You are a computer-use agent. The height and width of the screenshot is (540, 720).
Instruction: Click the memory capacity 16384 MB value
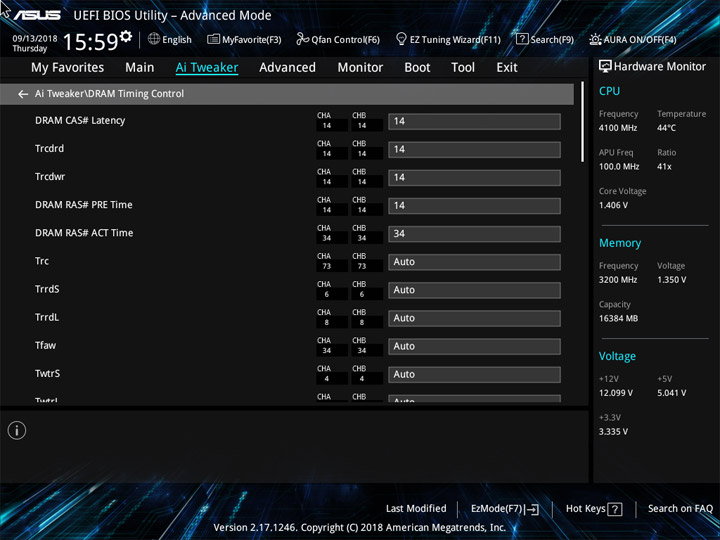tap(618, 318)
